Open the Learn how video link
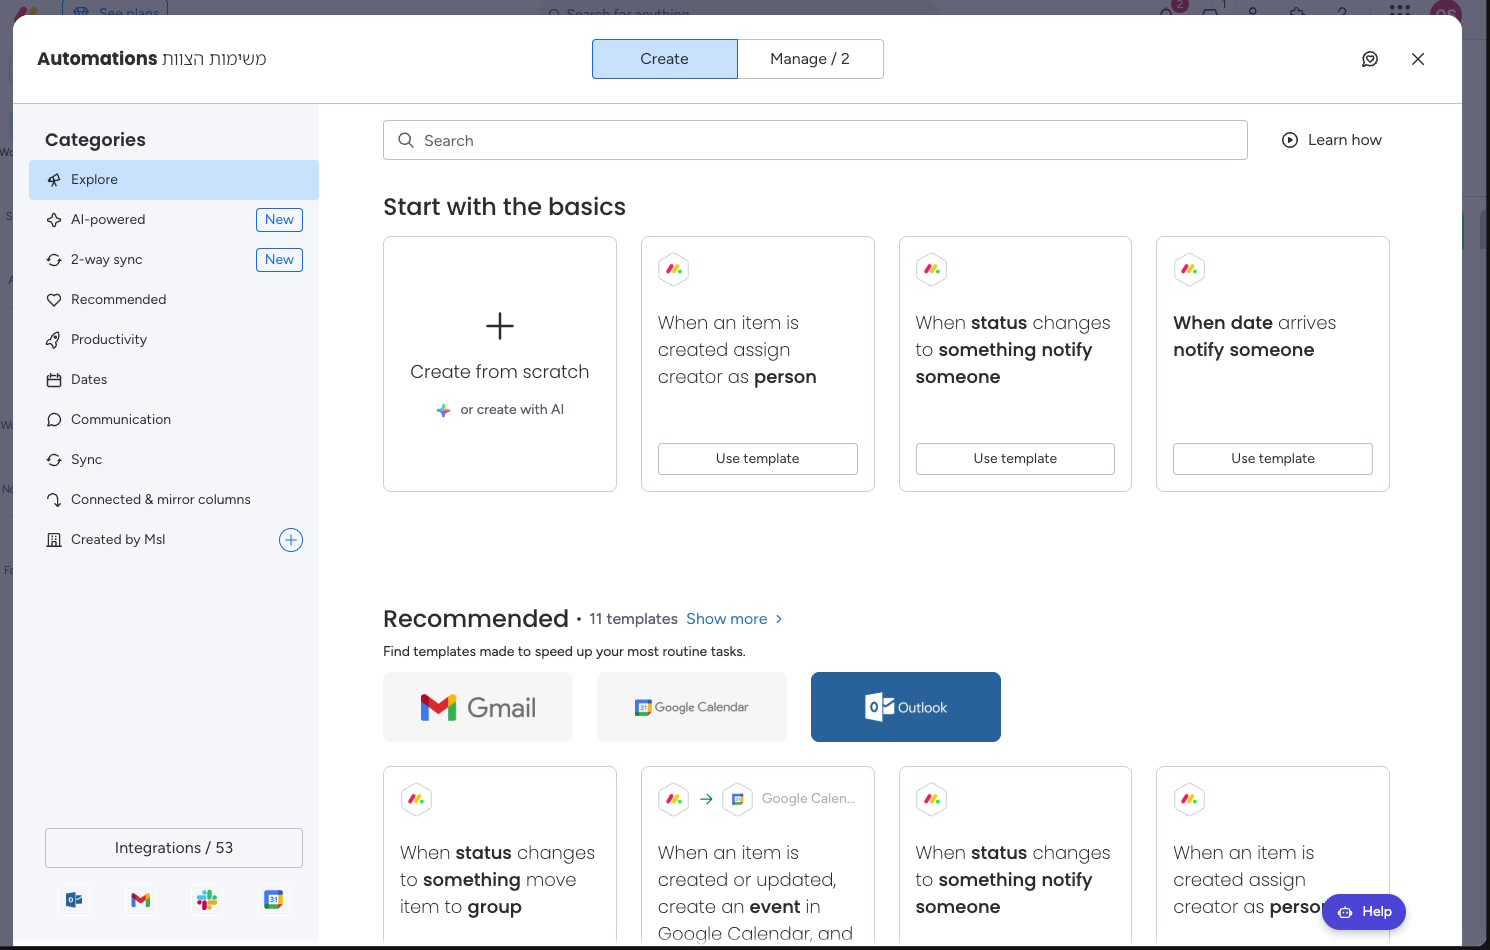Viewport: 1490px width, 950px height. pos(1332,140)
